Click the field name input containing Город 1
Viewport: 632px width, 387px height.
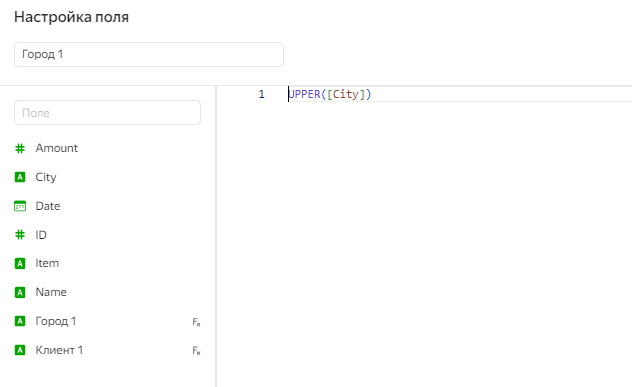[x=149, y=54]
